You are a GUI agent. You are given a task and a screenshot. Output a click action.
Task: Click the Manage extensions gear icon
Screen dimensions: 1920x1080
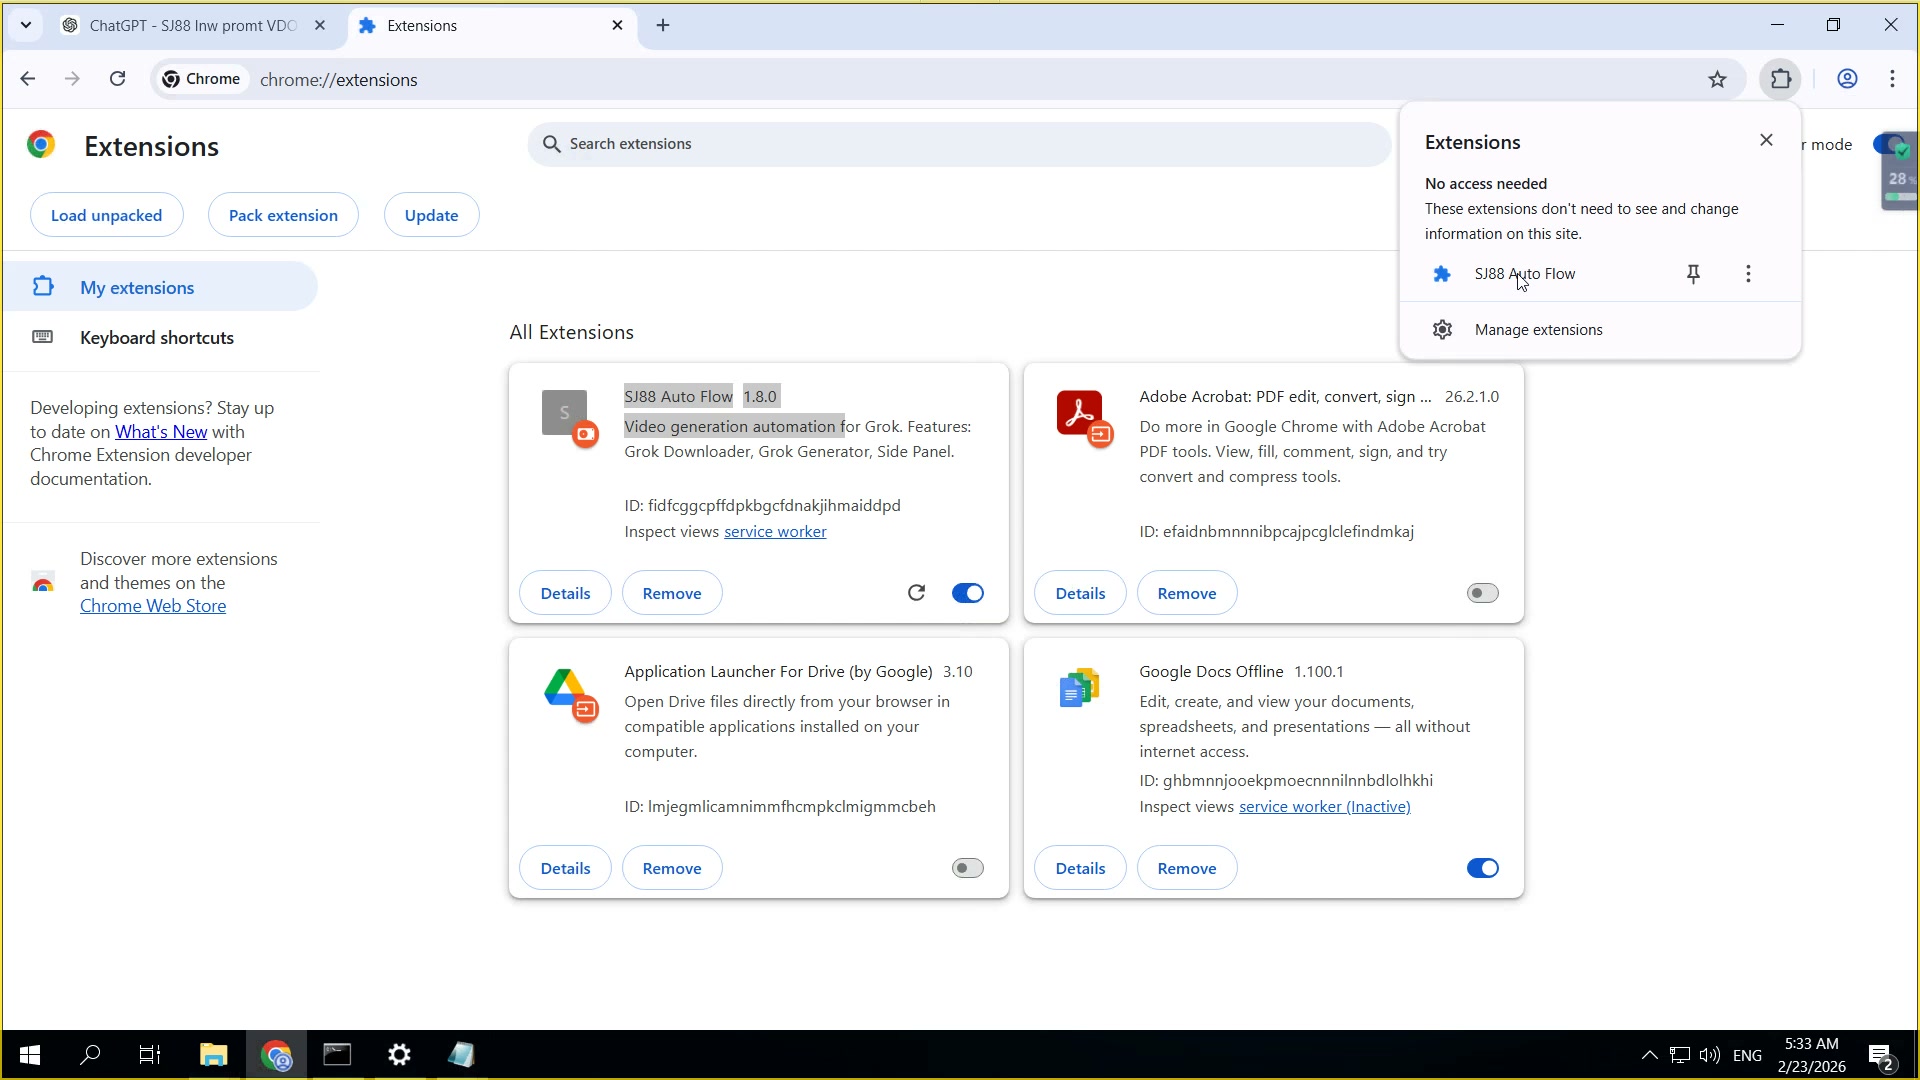tap(1442, 330)
